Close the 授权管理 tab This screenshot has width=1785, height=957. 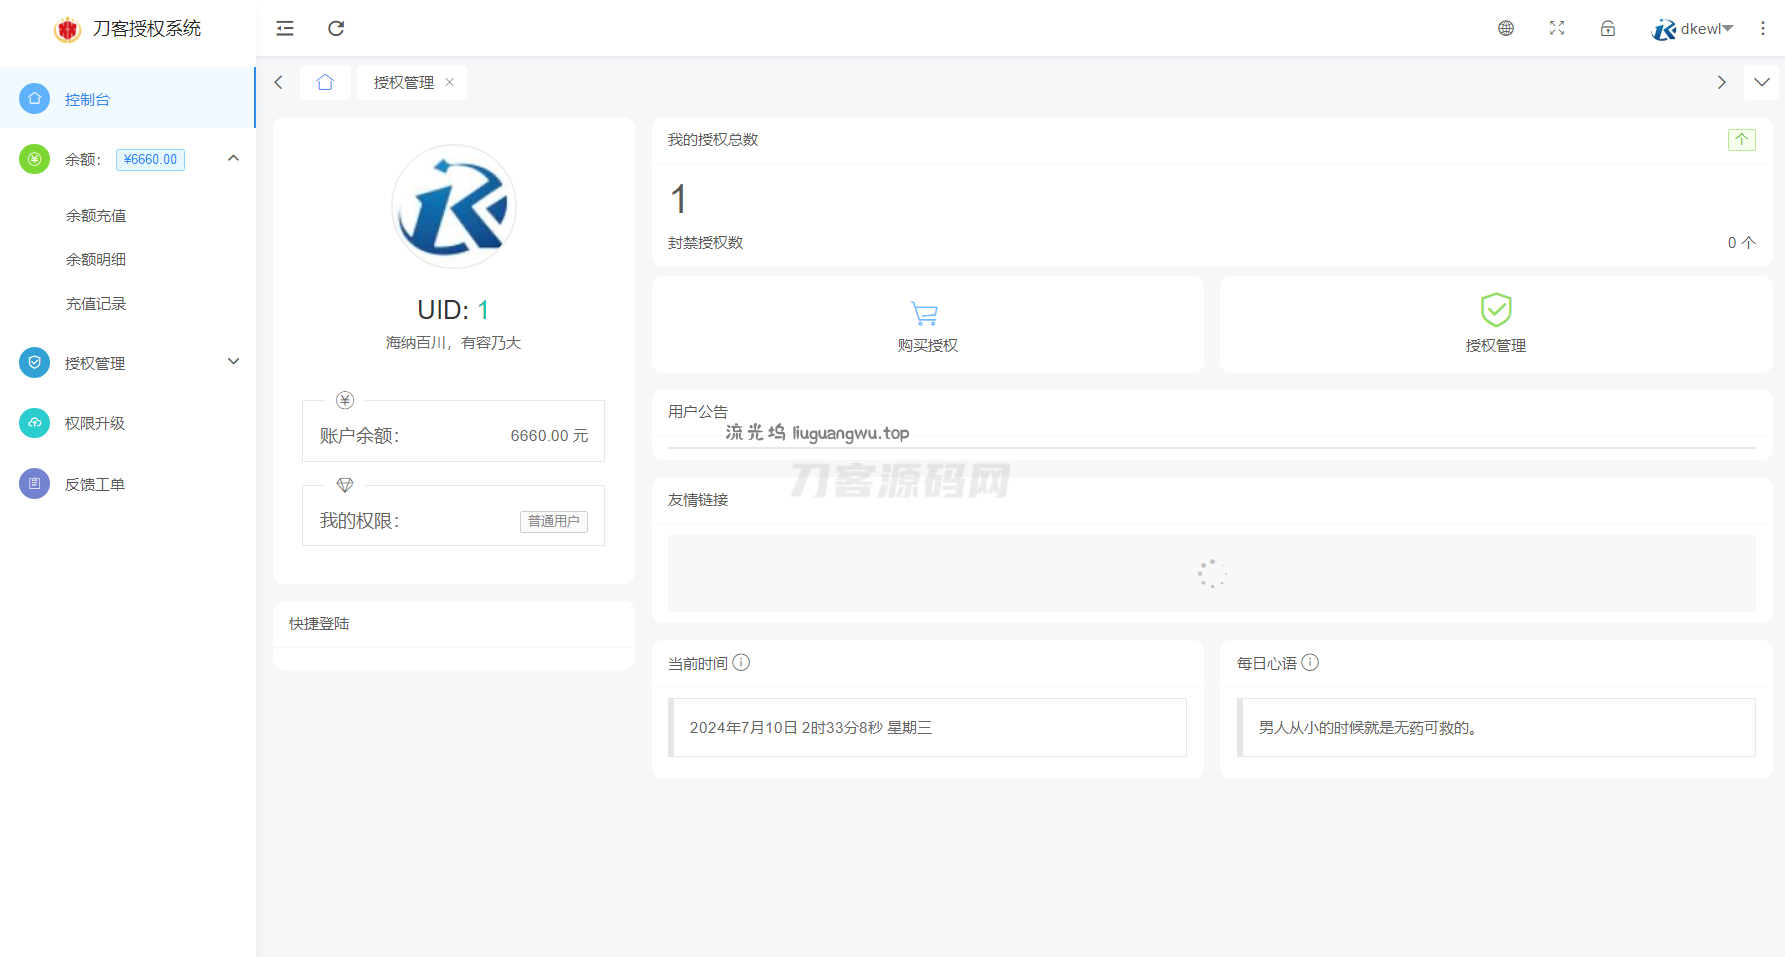tap(450, 82)
